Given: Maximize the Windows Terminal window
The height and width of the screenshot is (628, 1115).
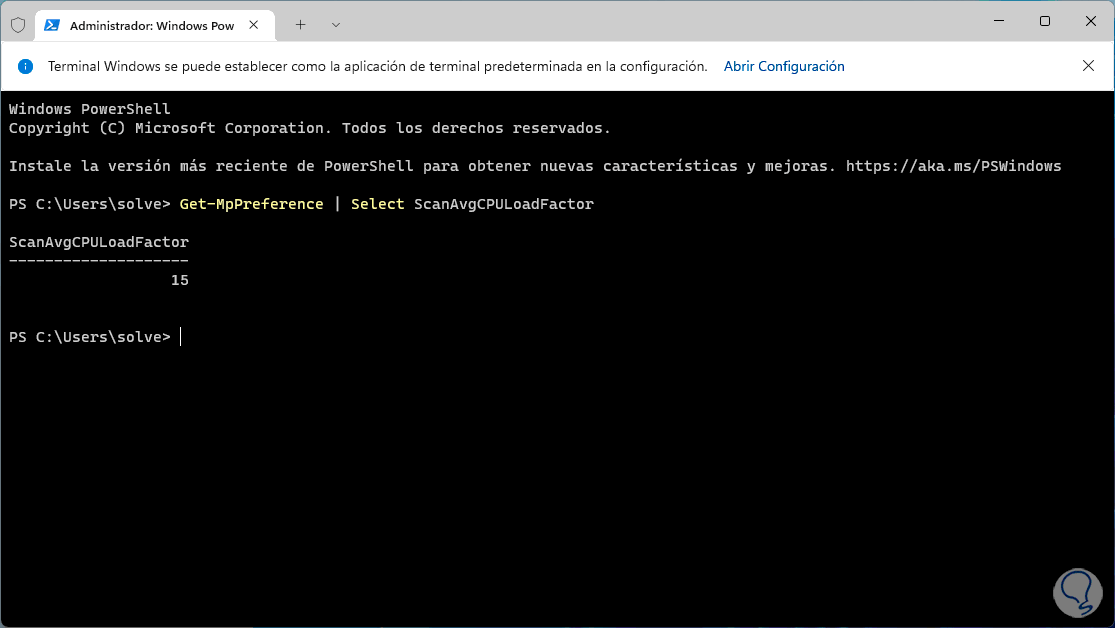Looking at the screenshot, I should point(1045,21).
